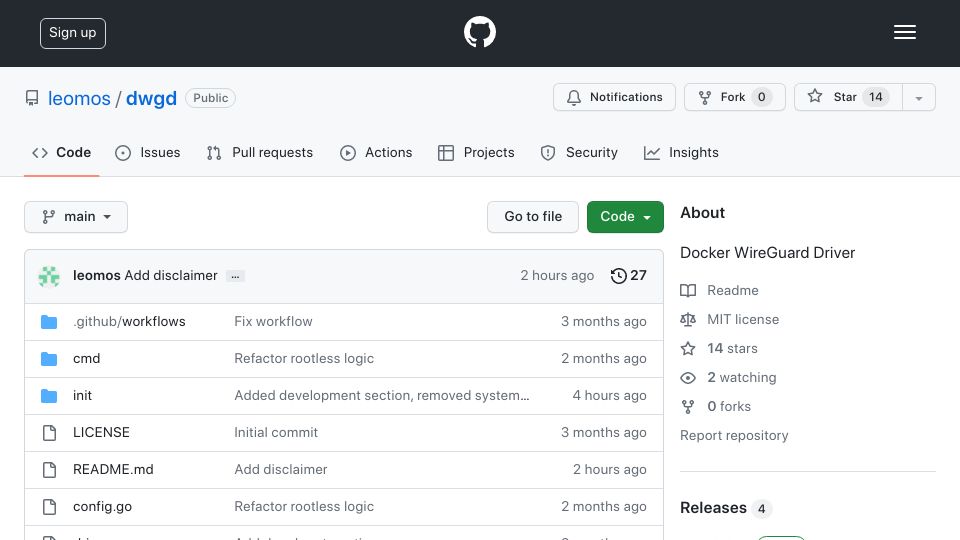Open 'Refactor rootless logic' in cmd row
This screenshot has height=540, width=960.
304,359
